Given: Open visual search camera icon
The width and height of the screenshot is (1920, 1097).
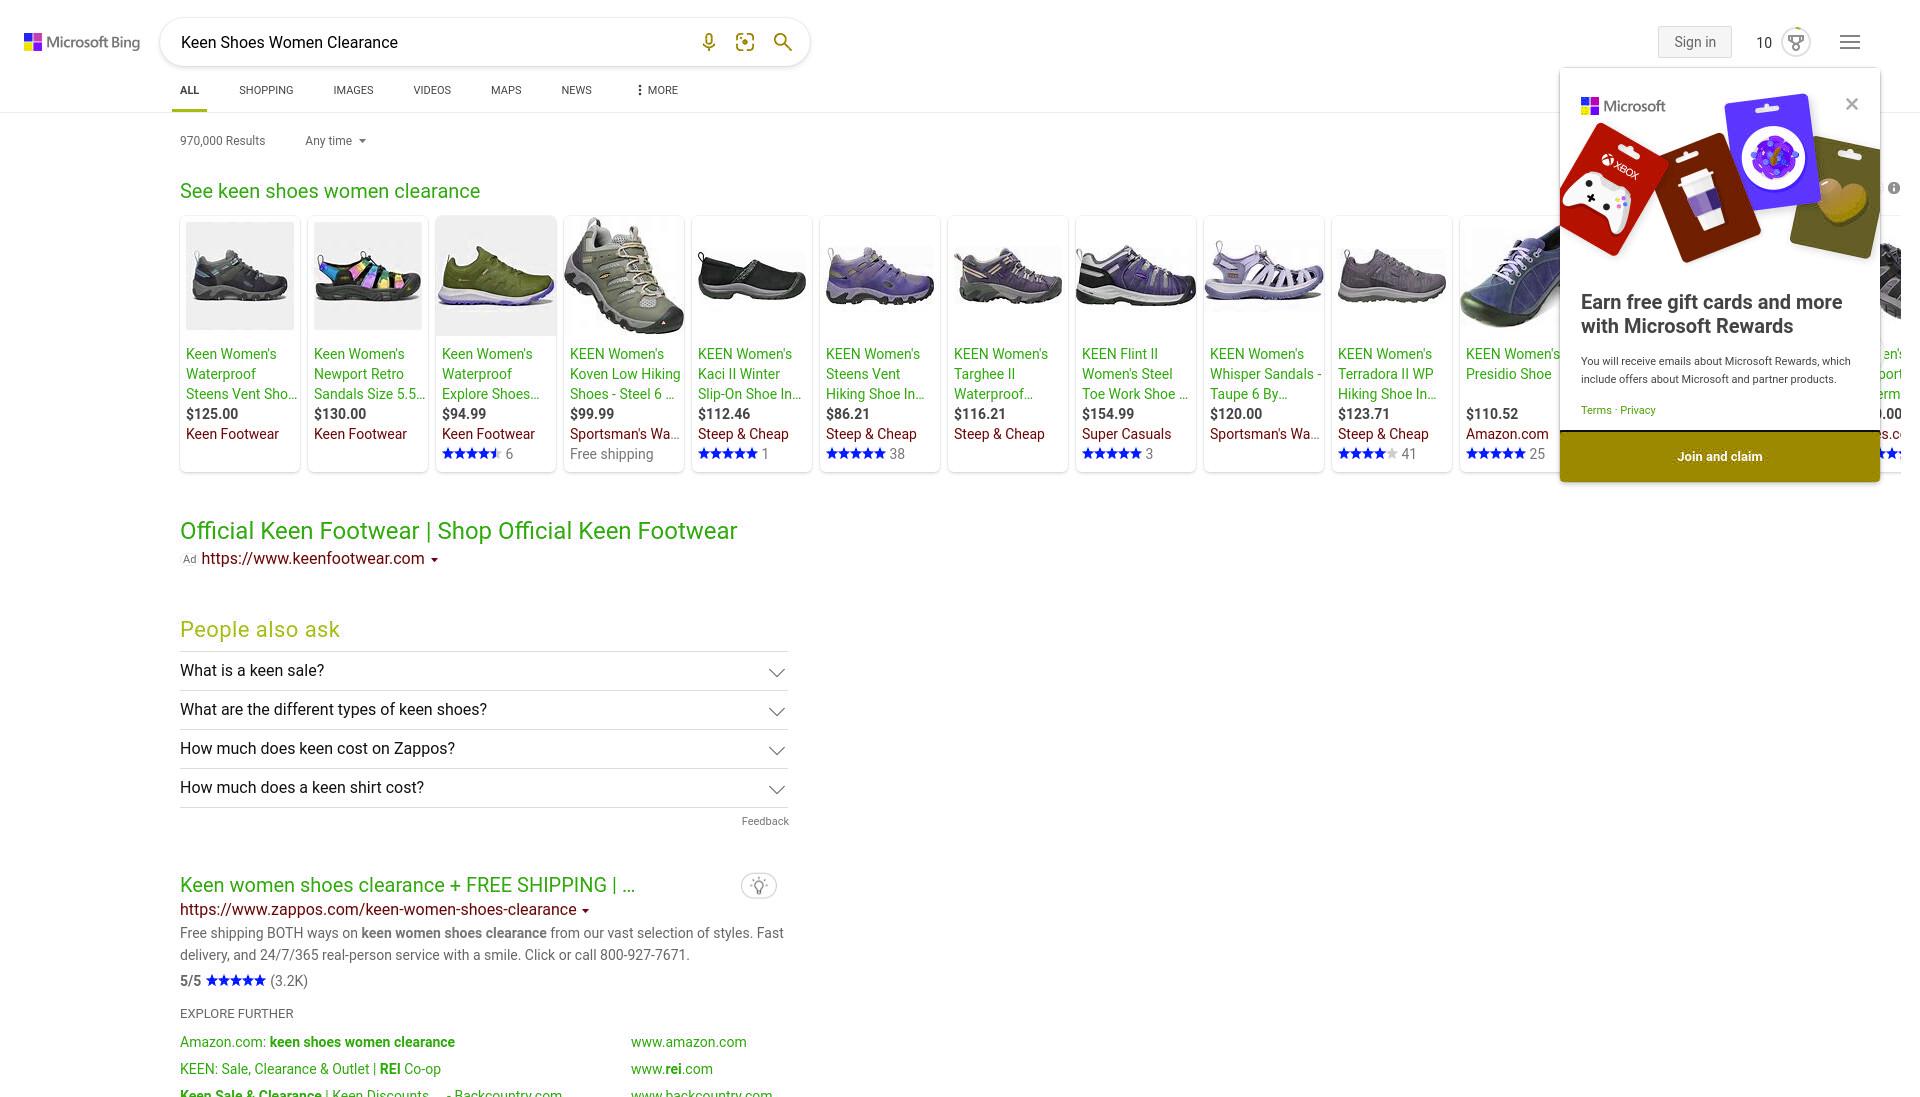Looking at the screenshot, I should pos(745,42).
